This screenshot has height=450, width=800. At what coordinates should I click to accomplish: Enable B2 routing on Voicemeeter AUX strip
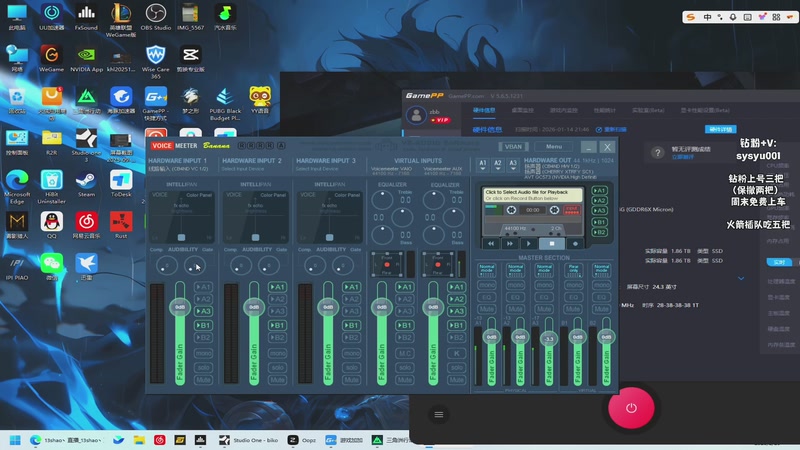point(456,338)
